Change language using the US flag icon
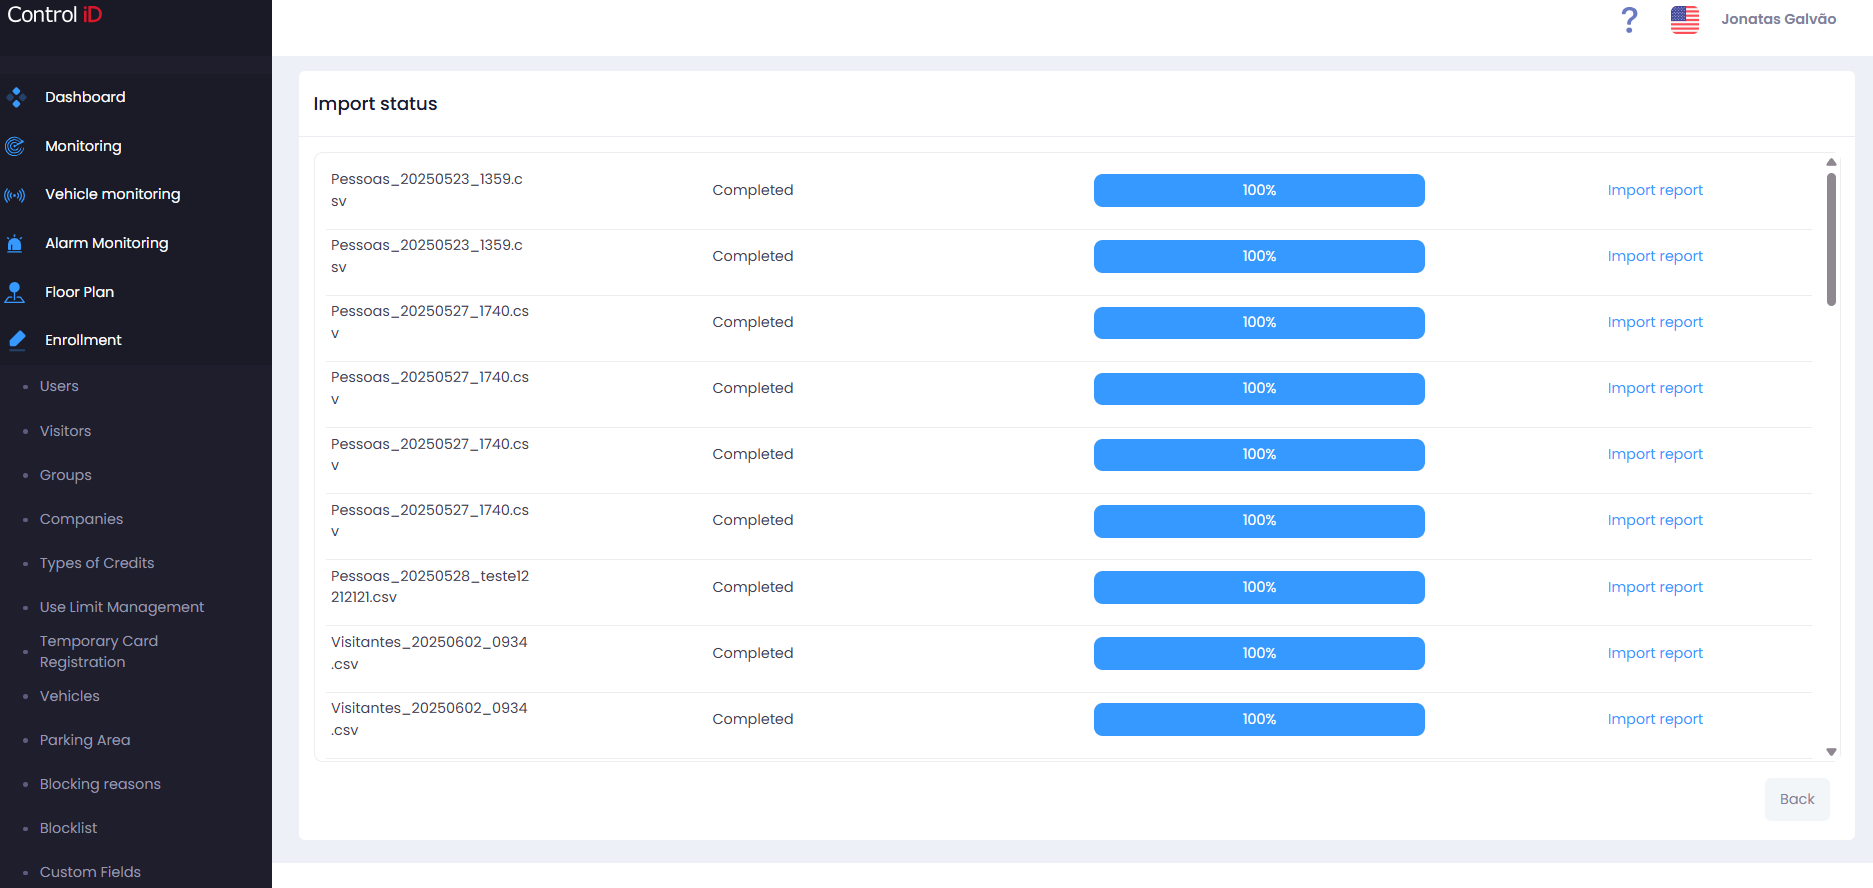Screen dimensions: 1873x888 (1685, 19)
